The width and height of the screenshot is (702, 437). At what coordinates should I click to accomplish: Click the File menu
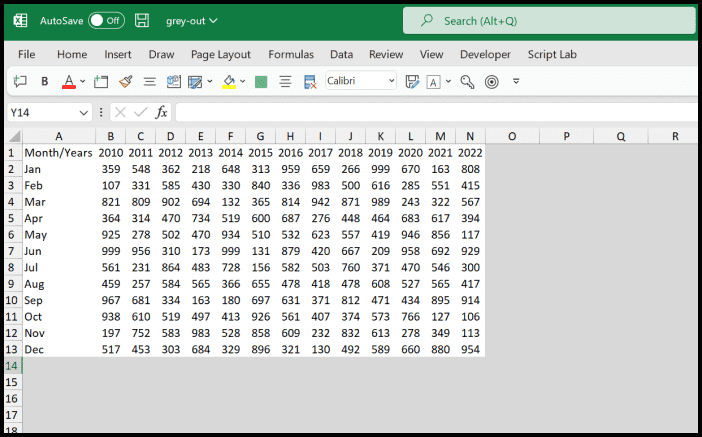(27, 54)
